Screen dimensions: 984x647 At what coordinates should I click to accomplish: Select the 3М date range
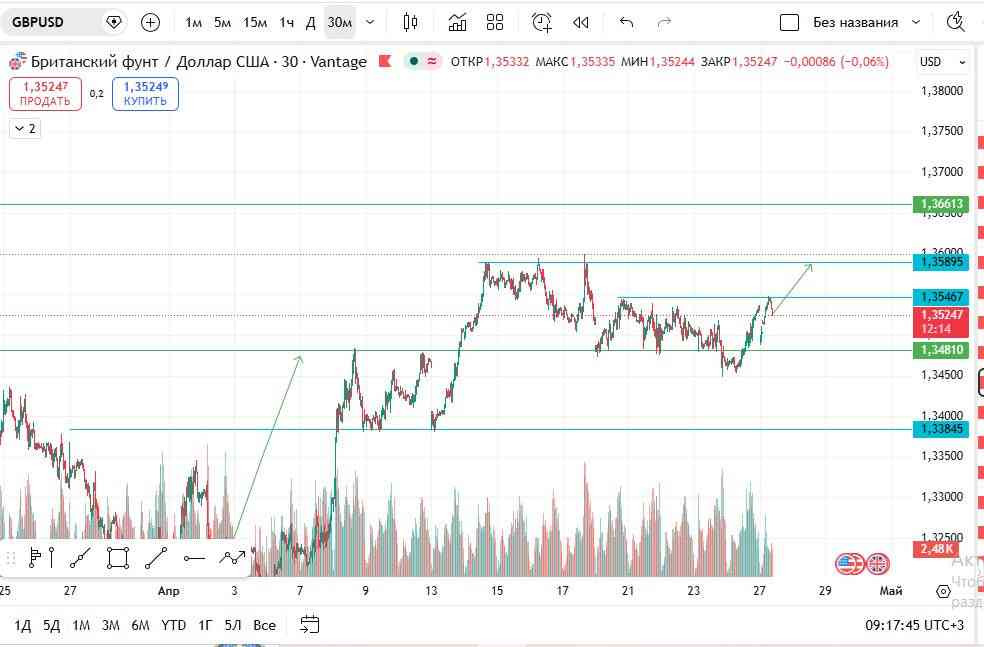(110, 625)
